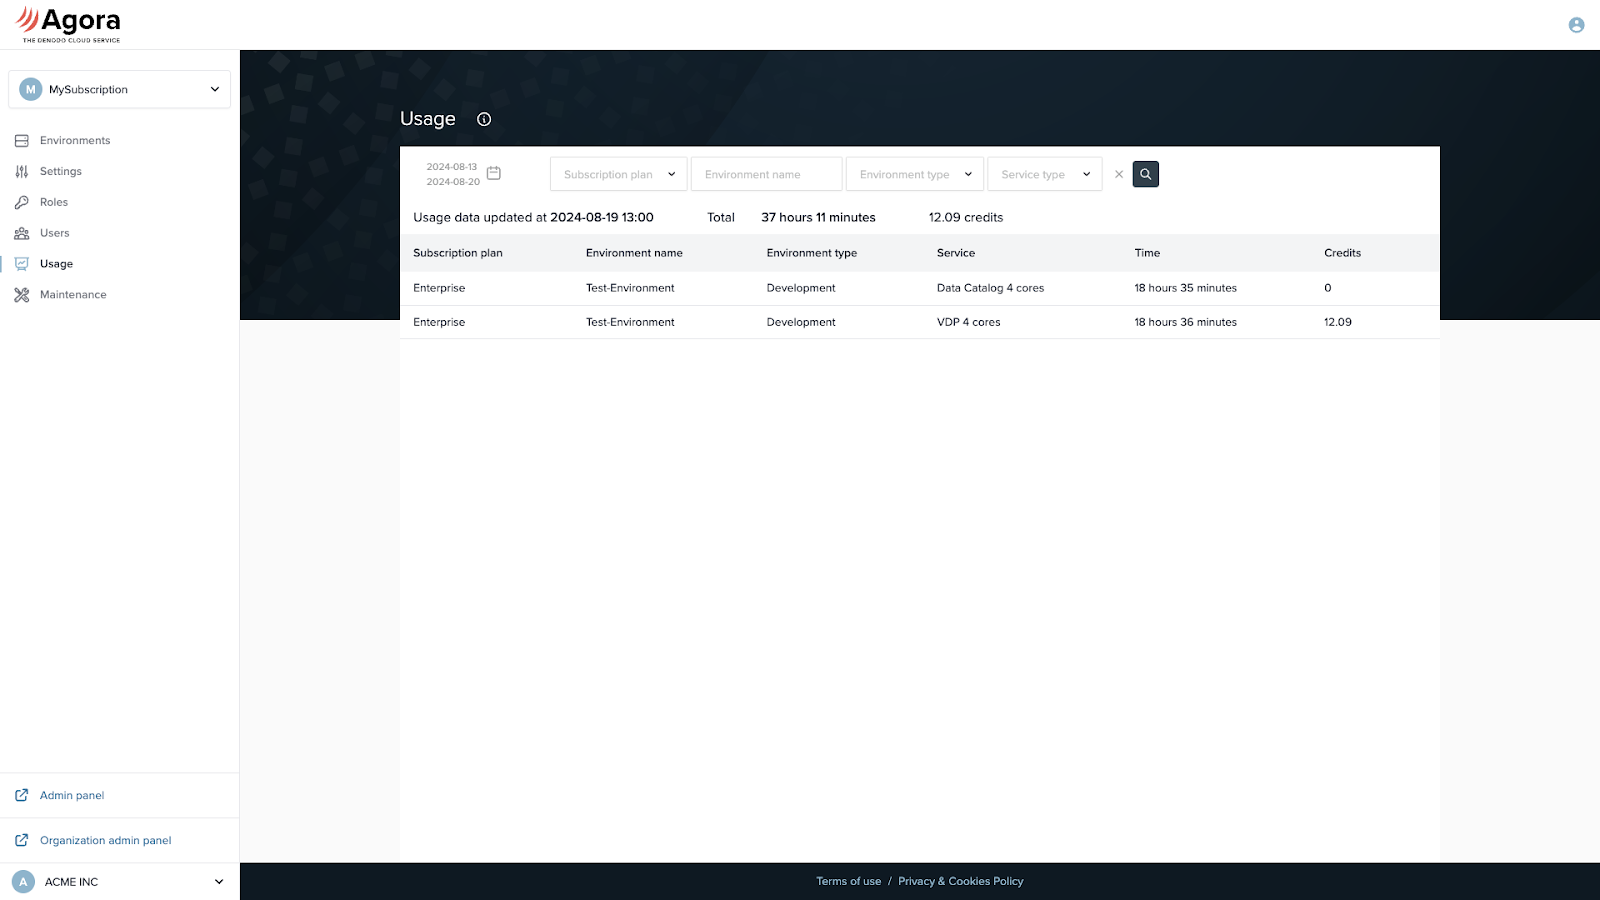Open the Admin panel link
1600x900 pixels.
click(72, 796)
